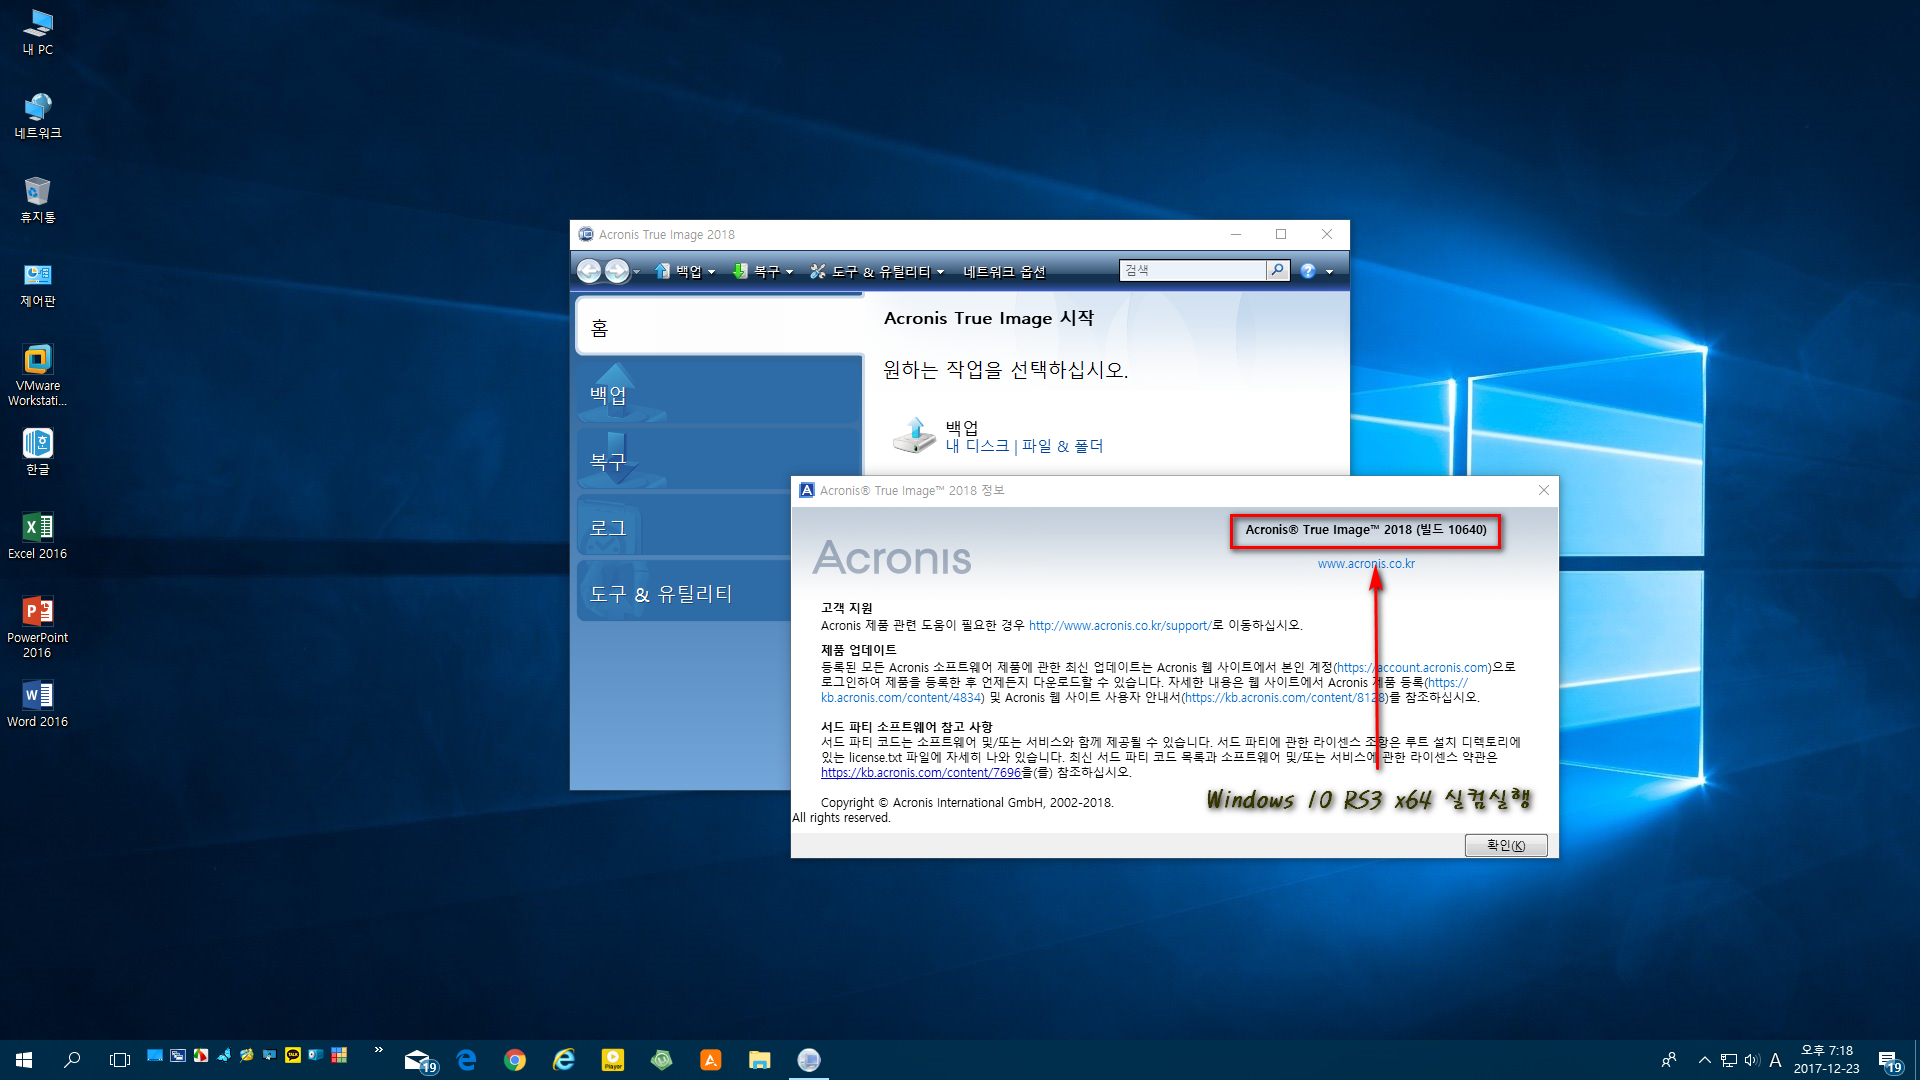Open the account.acronis.com link
The image size is (1920, 1080).
point(1412,668)
